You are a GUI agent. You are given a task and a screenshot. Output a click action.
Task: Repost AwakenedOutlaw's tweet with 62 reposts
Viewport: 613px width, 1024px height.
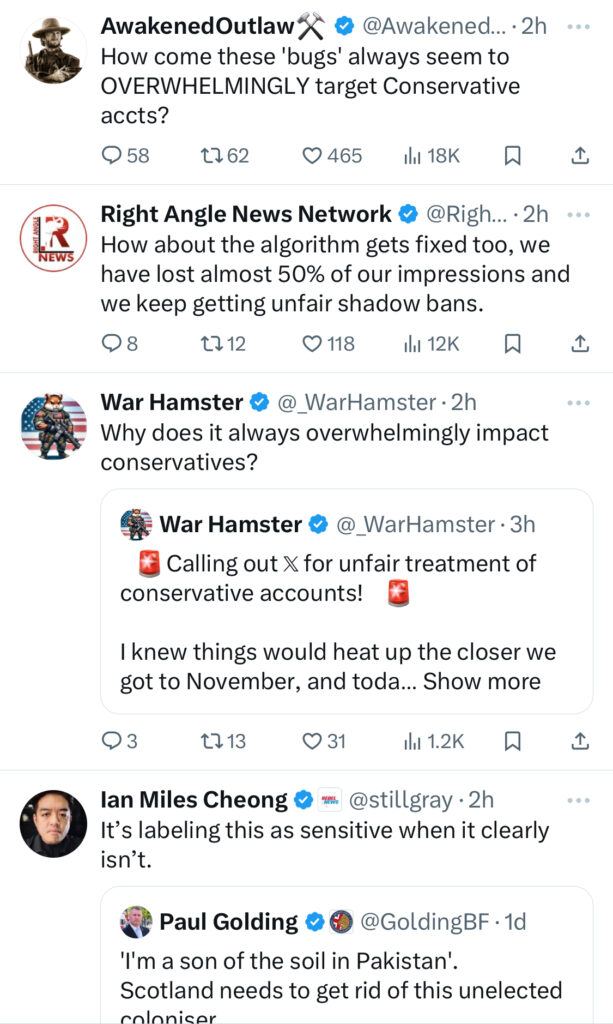211,155
